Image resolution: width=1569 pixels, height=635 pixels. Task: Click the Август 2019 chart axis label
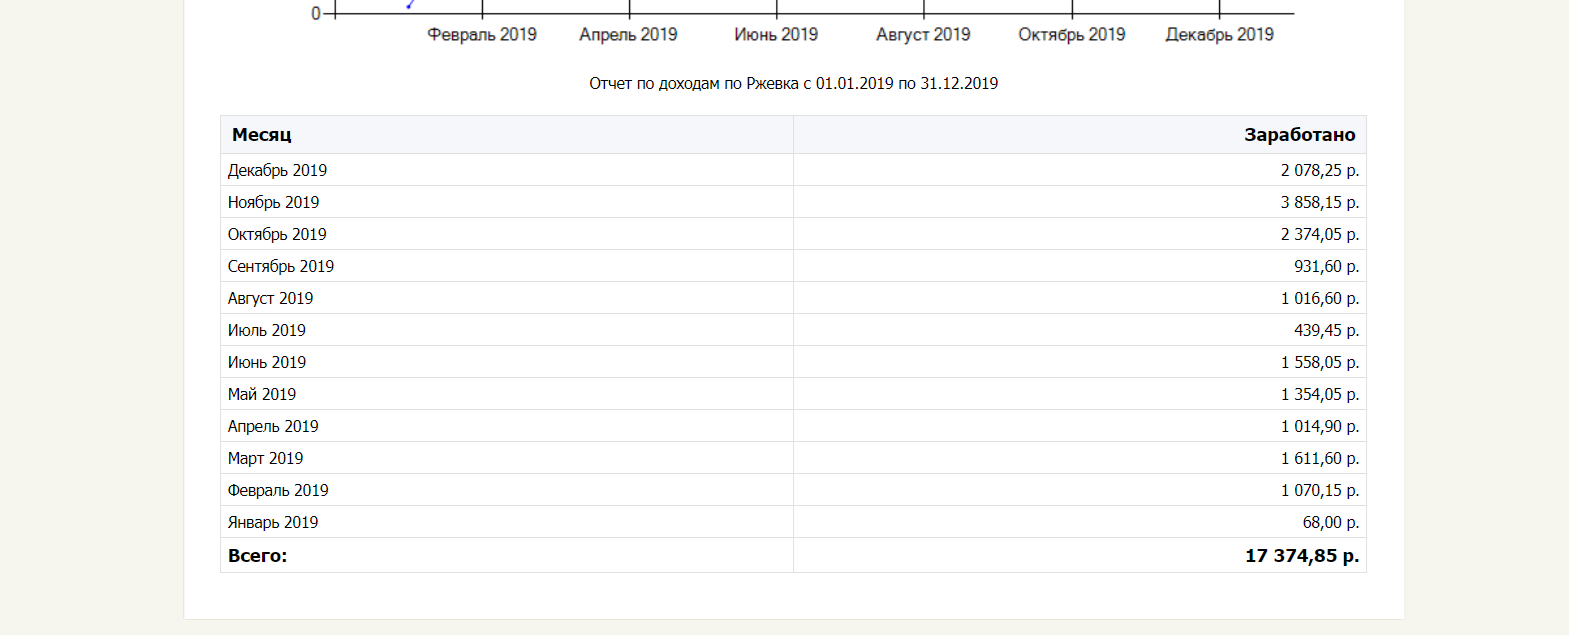click(923, 35)
